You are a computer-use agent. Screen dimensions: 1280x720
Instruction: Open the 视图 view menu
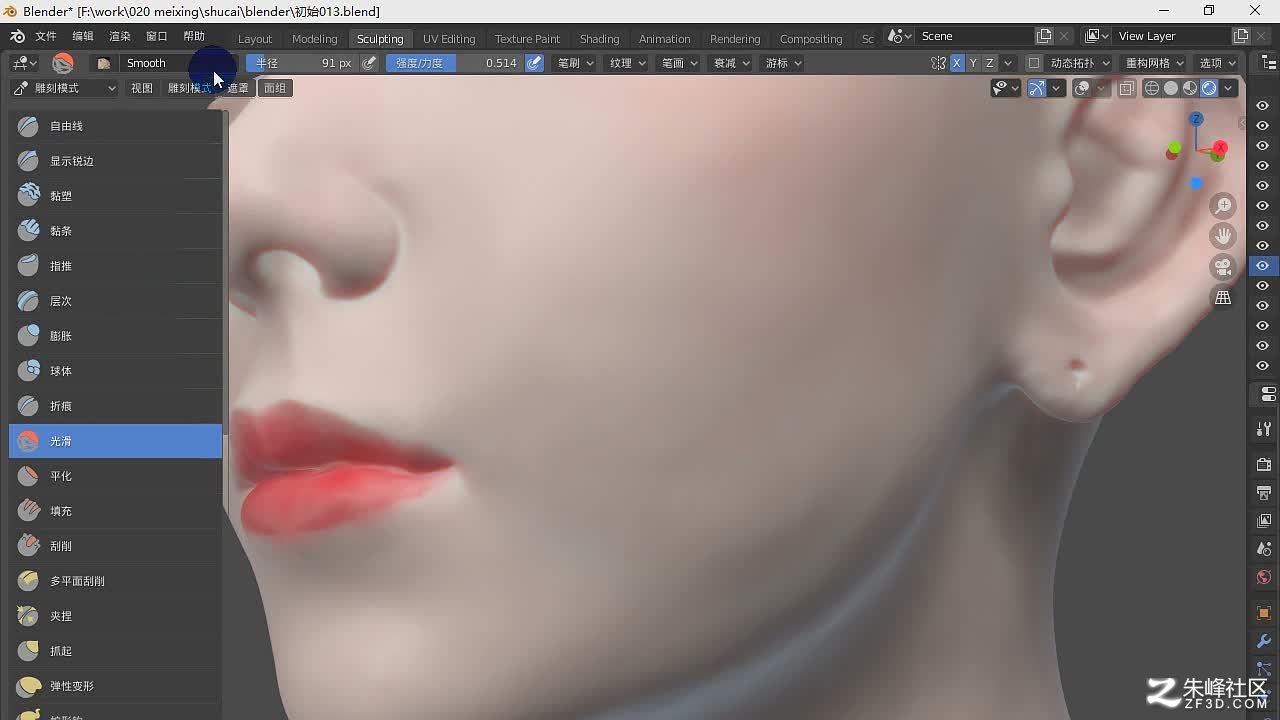tap(142, 88)
